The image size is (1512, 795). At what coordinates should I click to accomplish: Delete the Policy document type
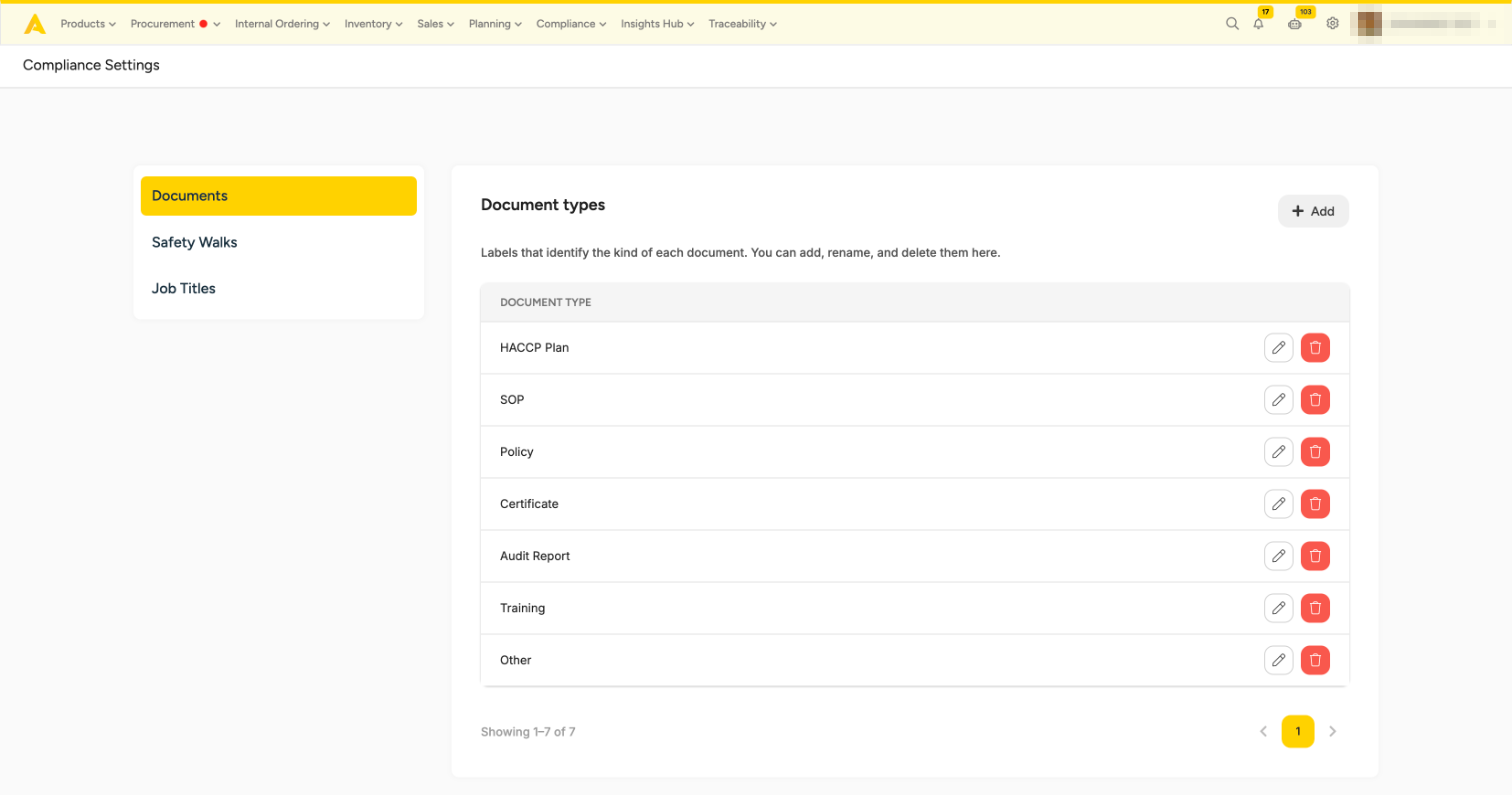(x=1315, y=452)
